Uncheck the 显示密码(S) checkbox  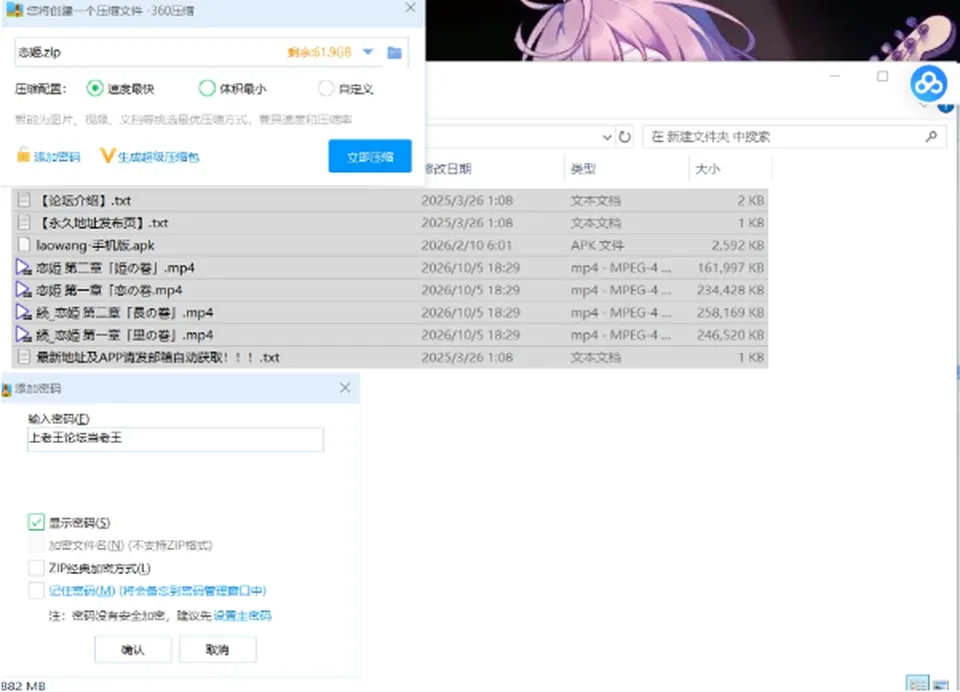[x=36, y=522]
